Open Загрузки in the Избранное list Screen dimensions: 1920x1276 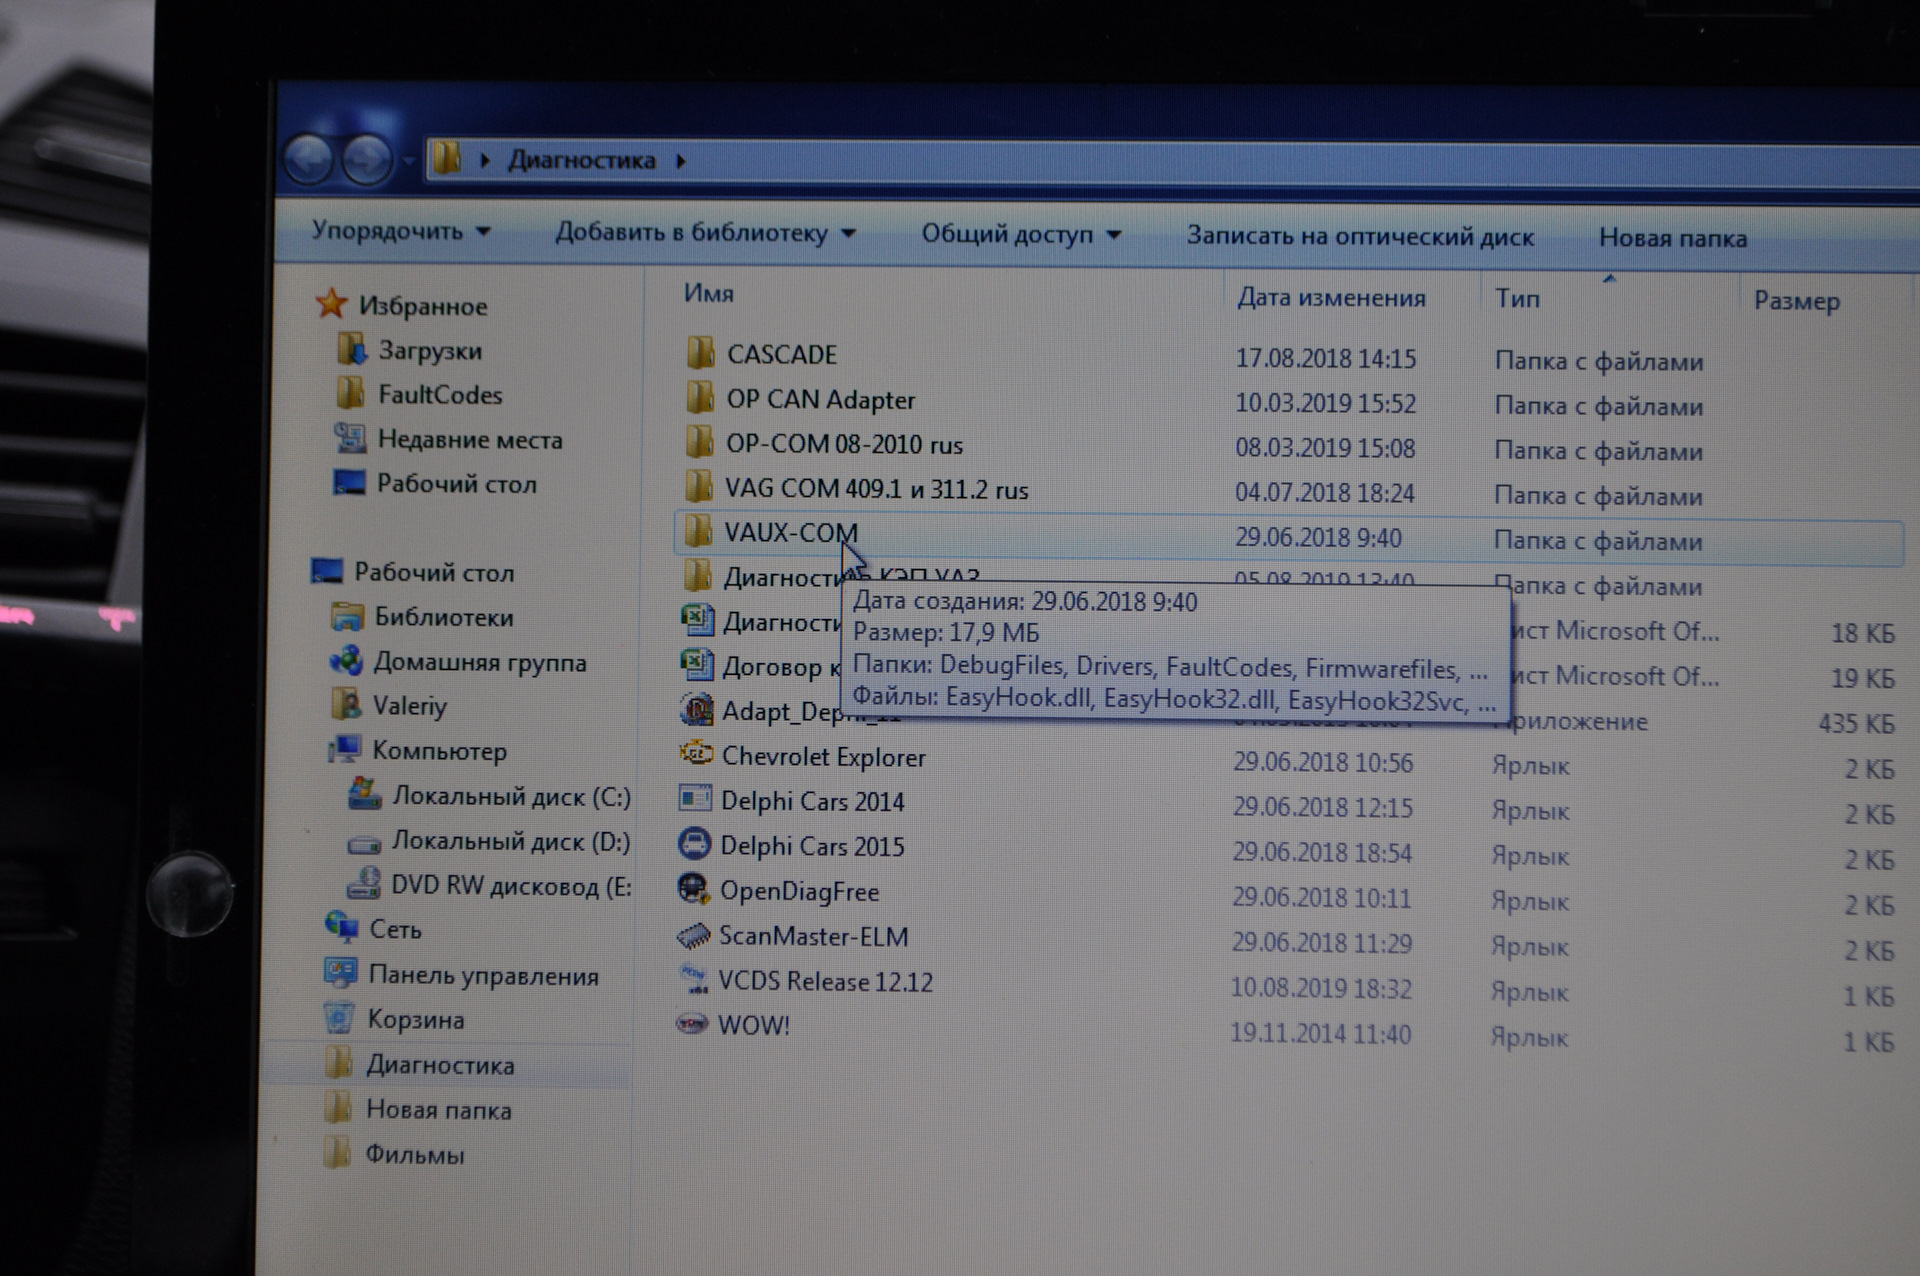[429, 351]
